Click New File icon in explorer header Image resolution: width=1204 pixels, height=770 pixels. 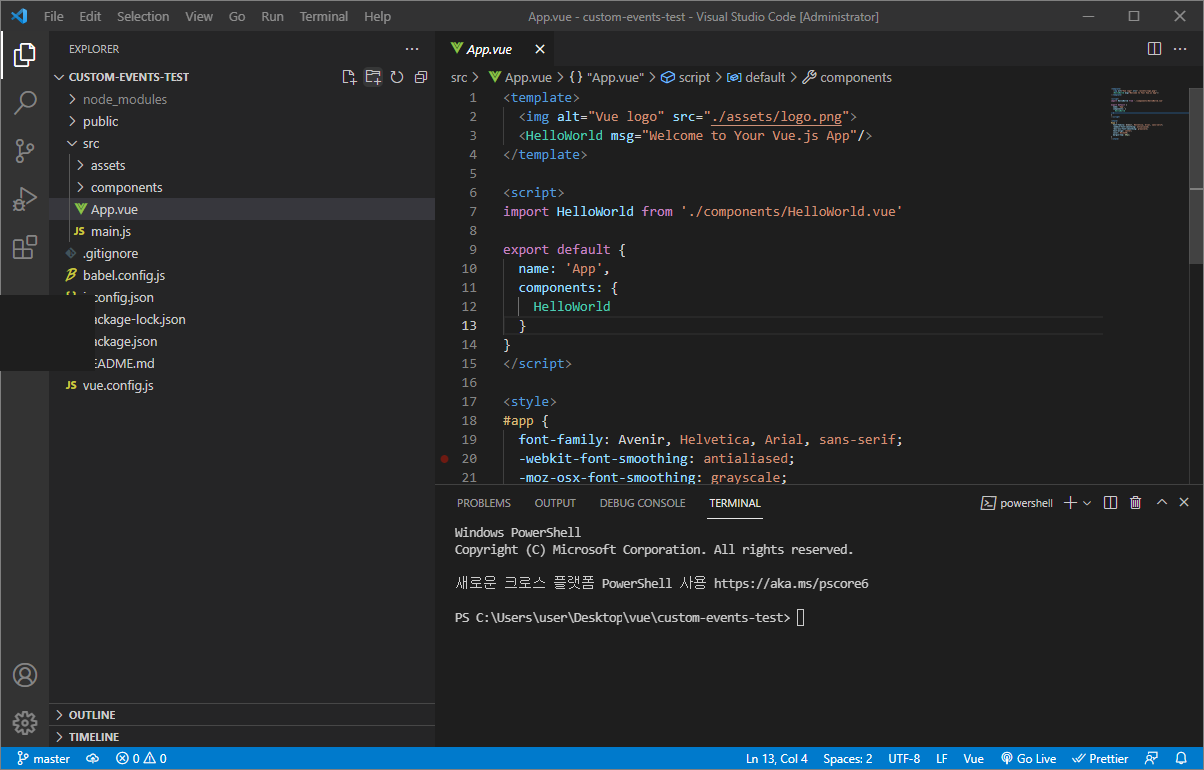(349, 77)
